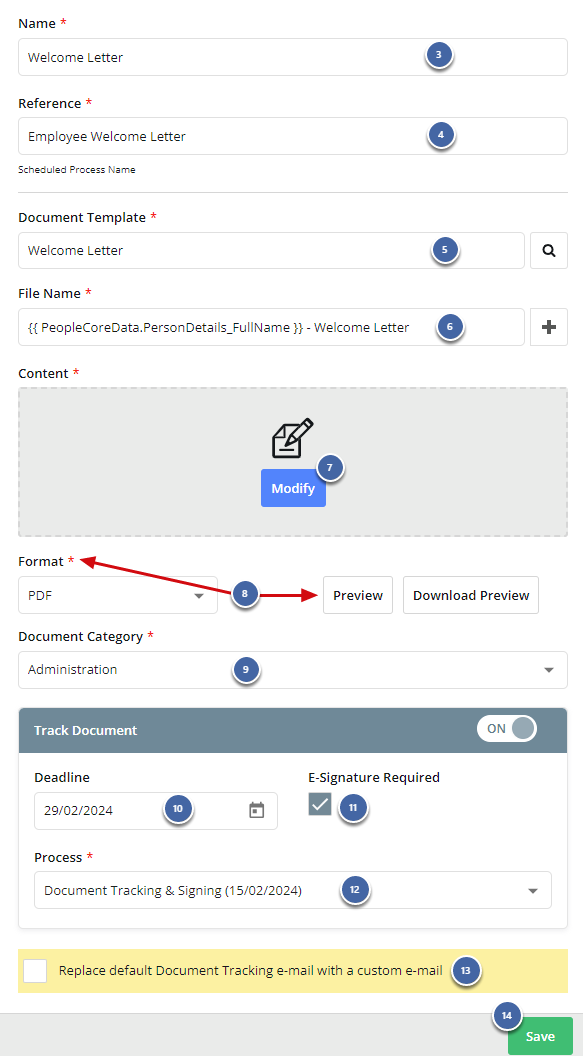583x1056 pixels.
Task: Click the Document Template input field
Action: (x=271, y=251)
